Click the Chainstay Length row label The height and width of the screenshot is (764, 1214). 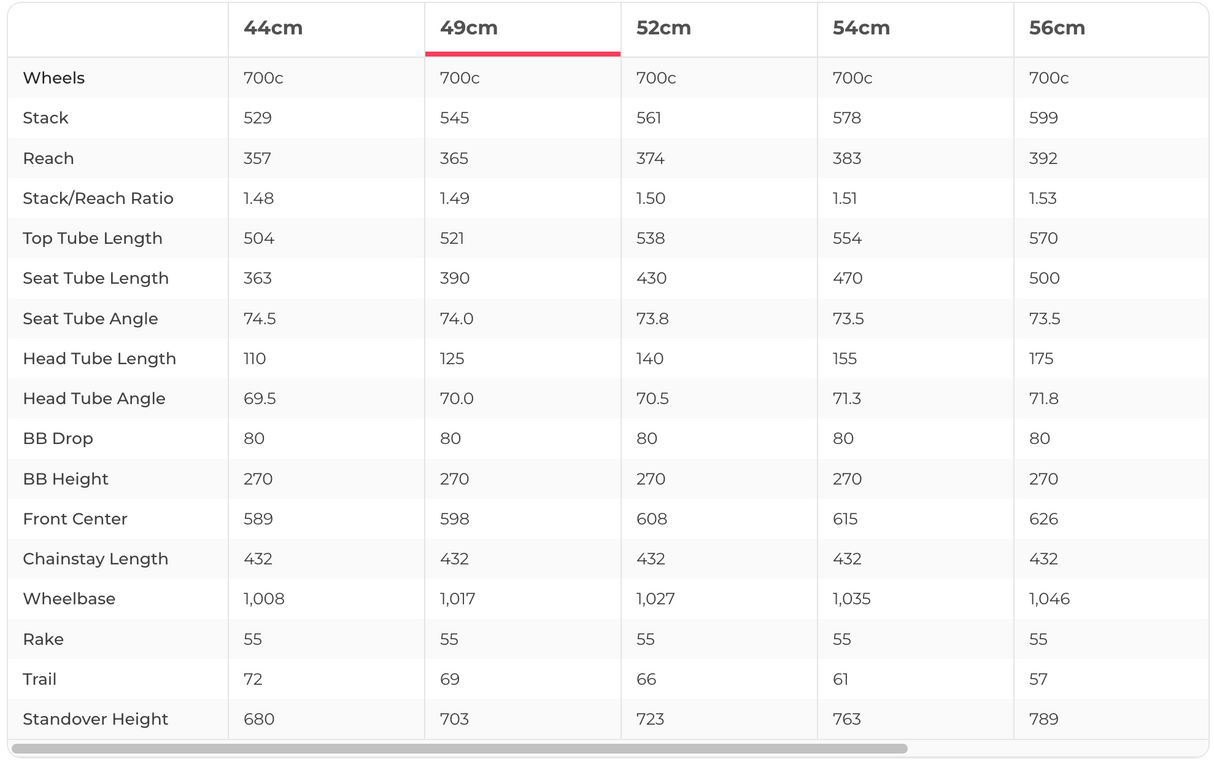(x=95, y=559)
